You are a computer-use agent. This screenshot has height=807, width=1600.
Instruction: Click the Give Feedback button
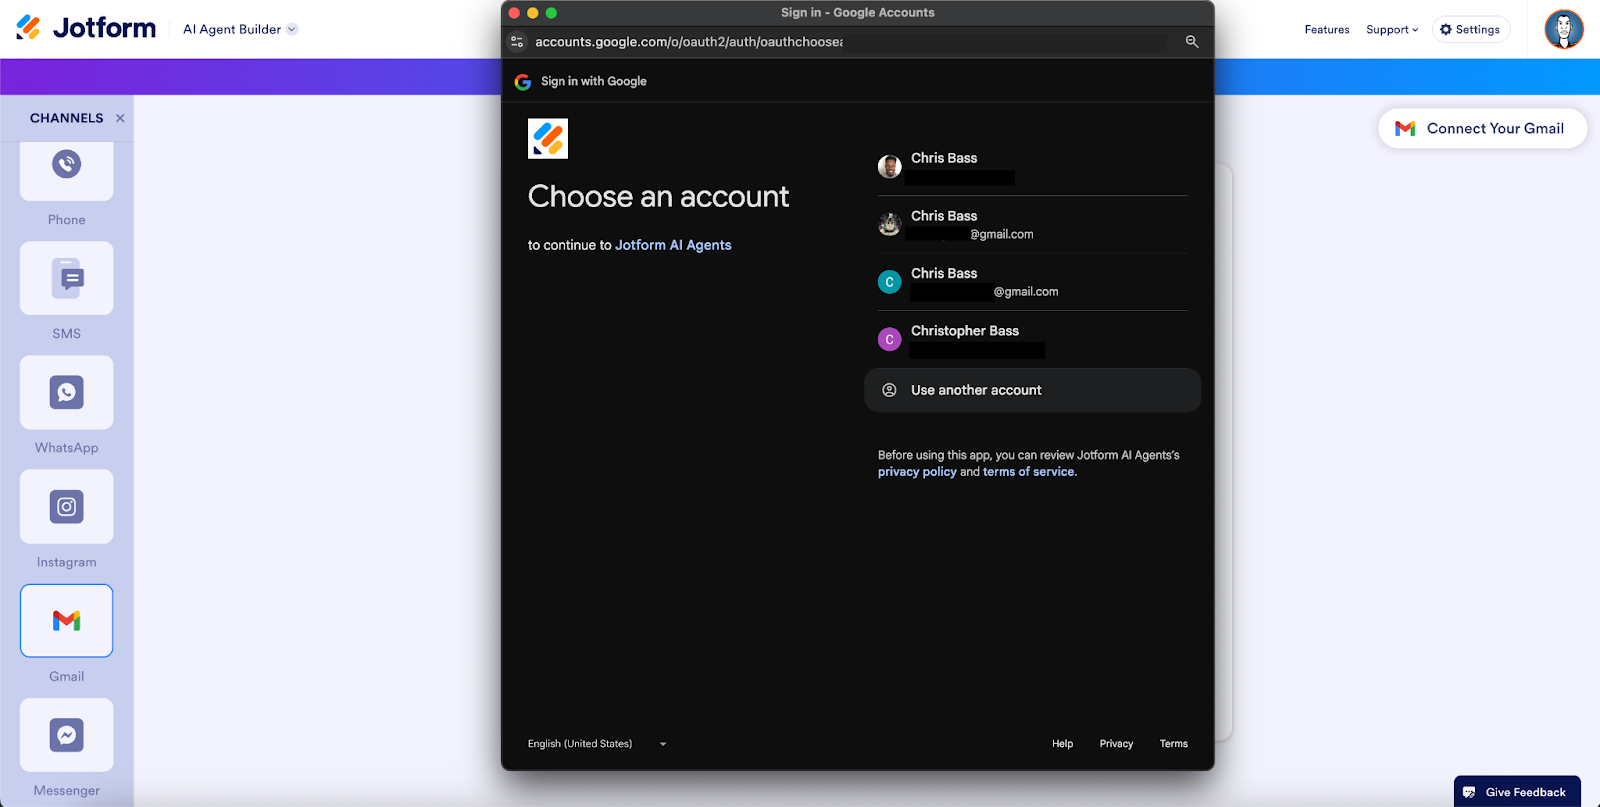(1516, 792)
